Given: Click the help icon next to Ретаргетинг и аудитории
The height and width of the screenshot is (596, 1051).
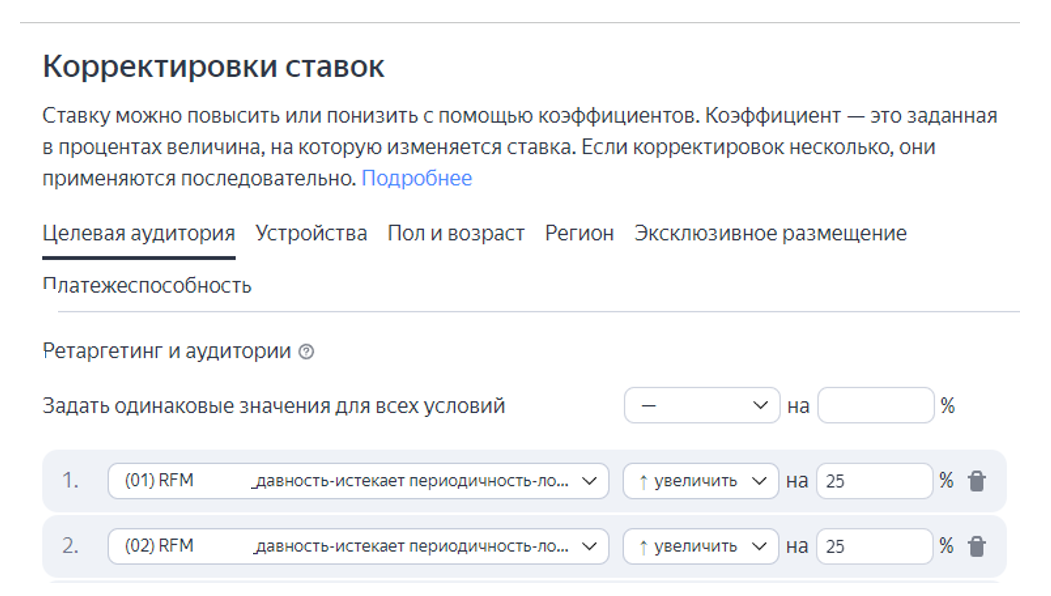Looking at the screenshot, I should (307, 352).
